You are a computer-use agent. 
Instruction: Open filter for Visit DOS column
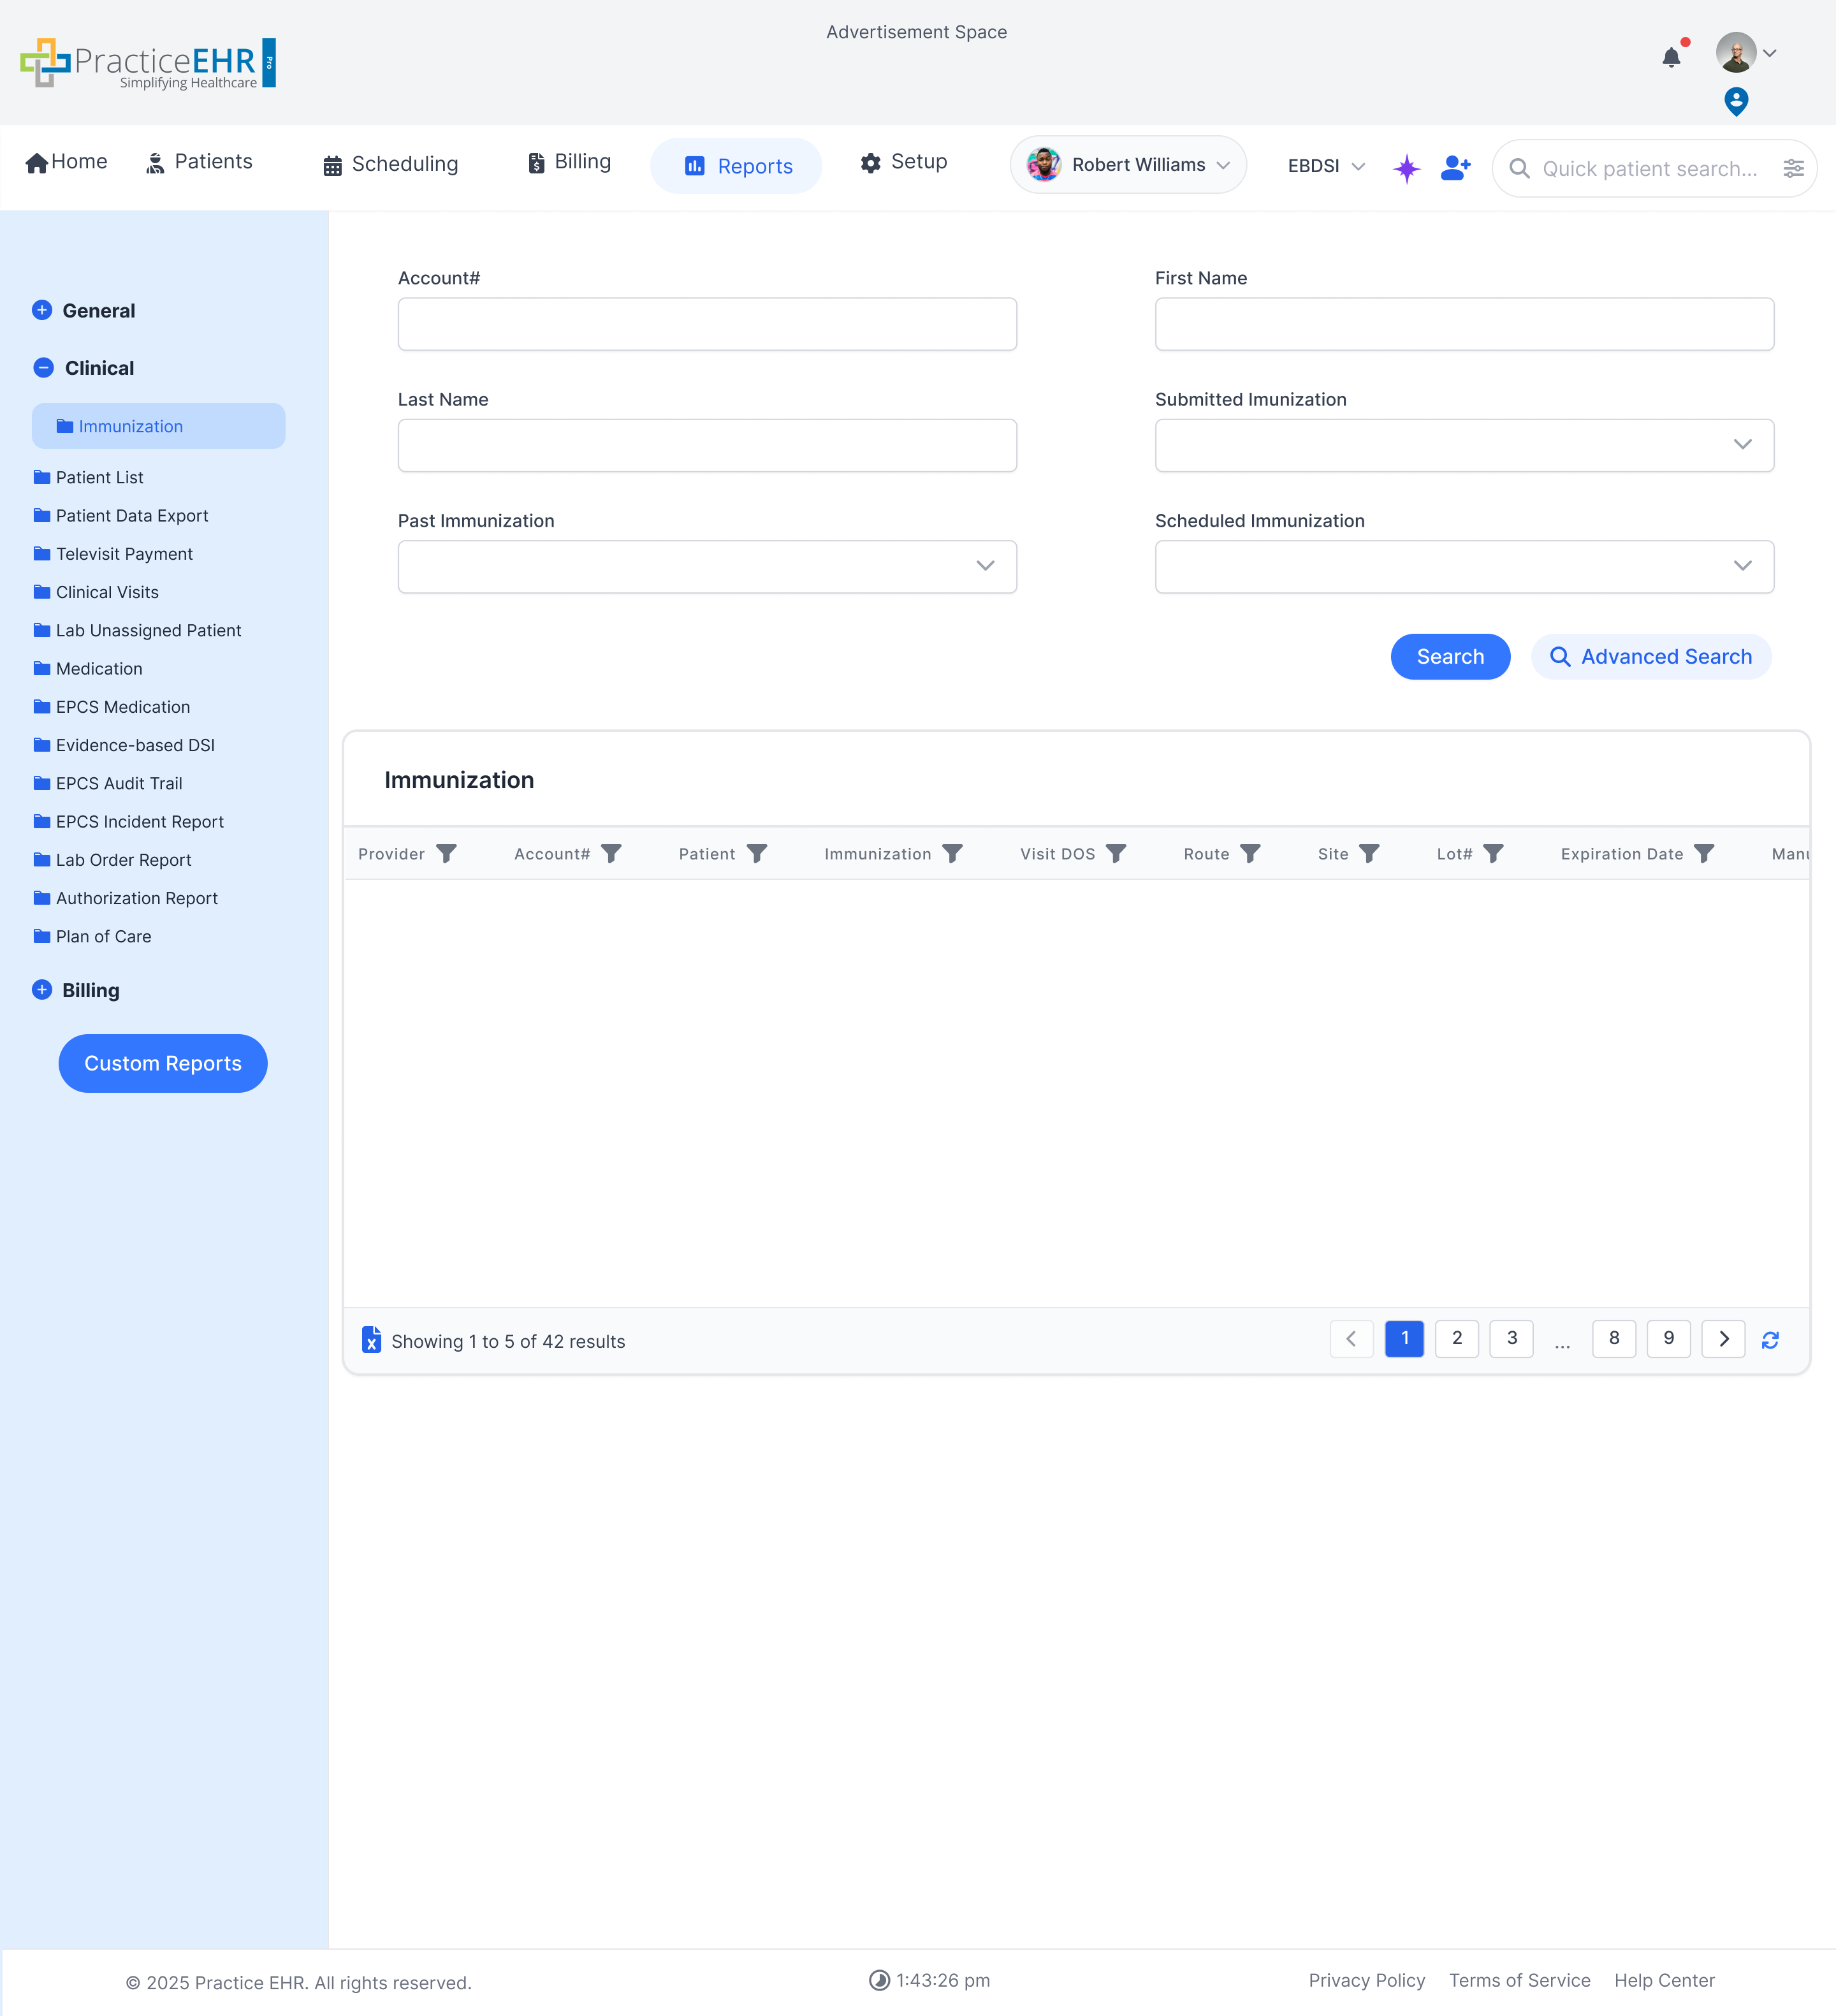pos(1116,853)
